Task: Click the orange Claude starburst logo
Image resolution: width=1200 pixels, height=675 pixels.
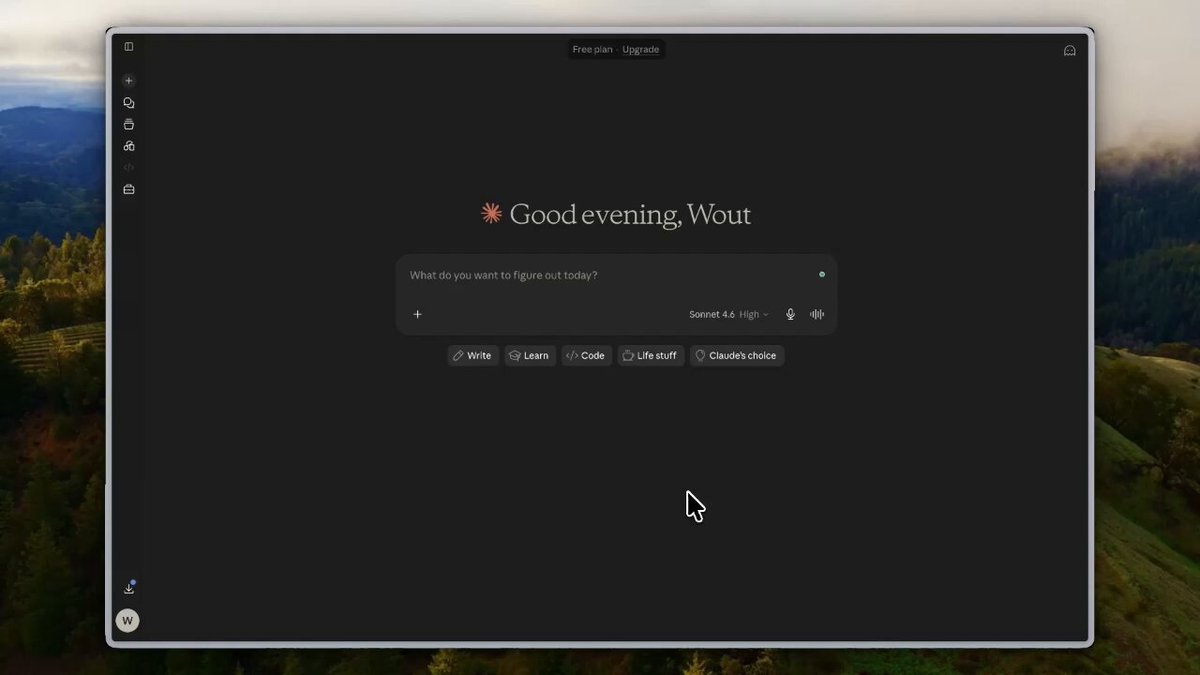Action: pyautogui.click(x=491, y=213)
